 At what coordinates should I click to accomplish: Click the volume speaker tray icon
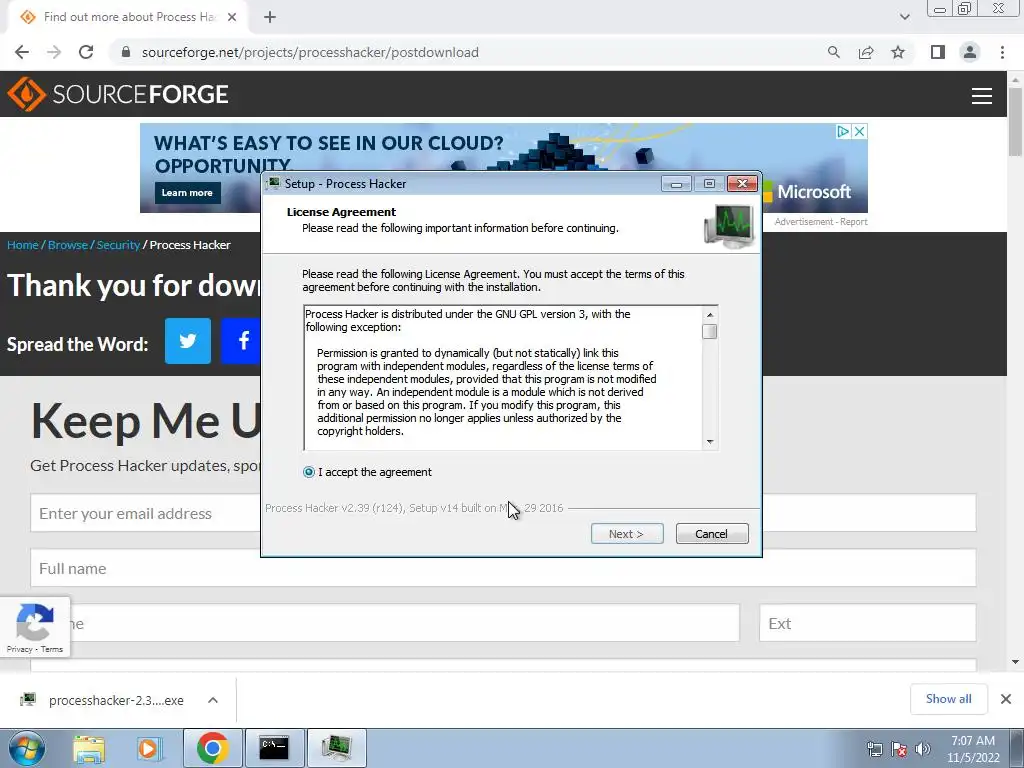[x=923, y=749]
